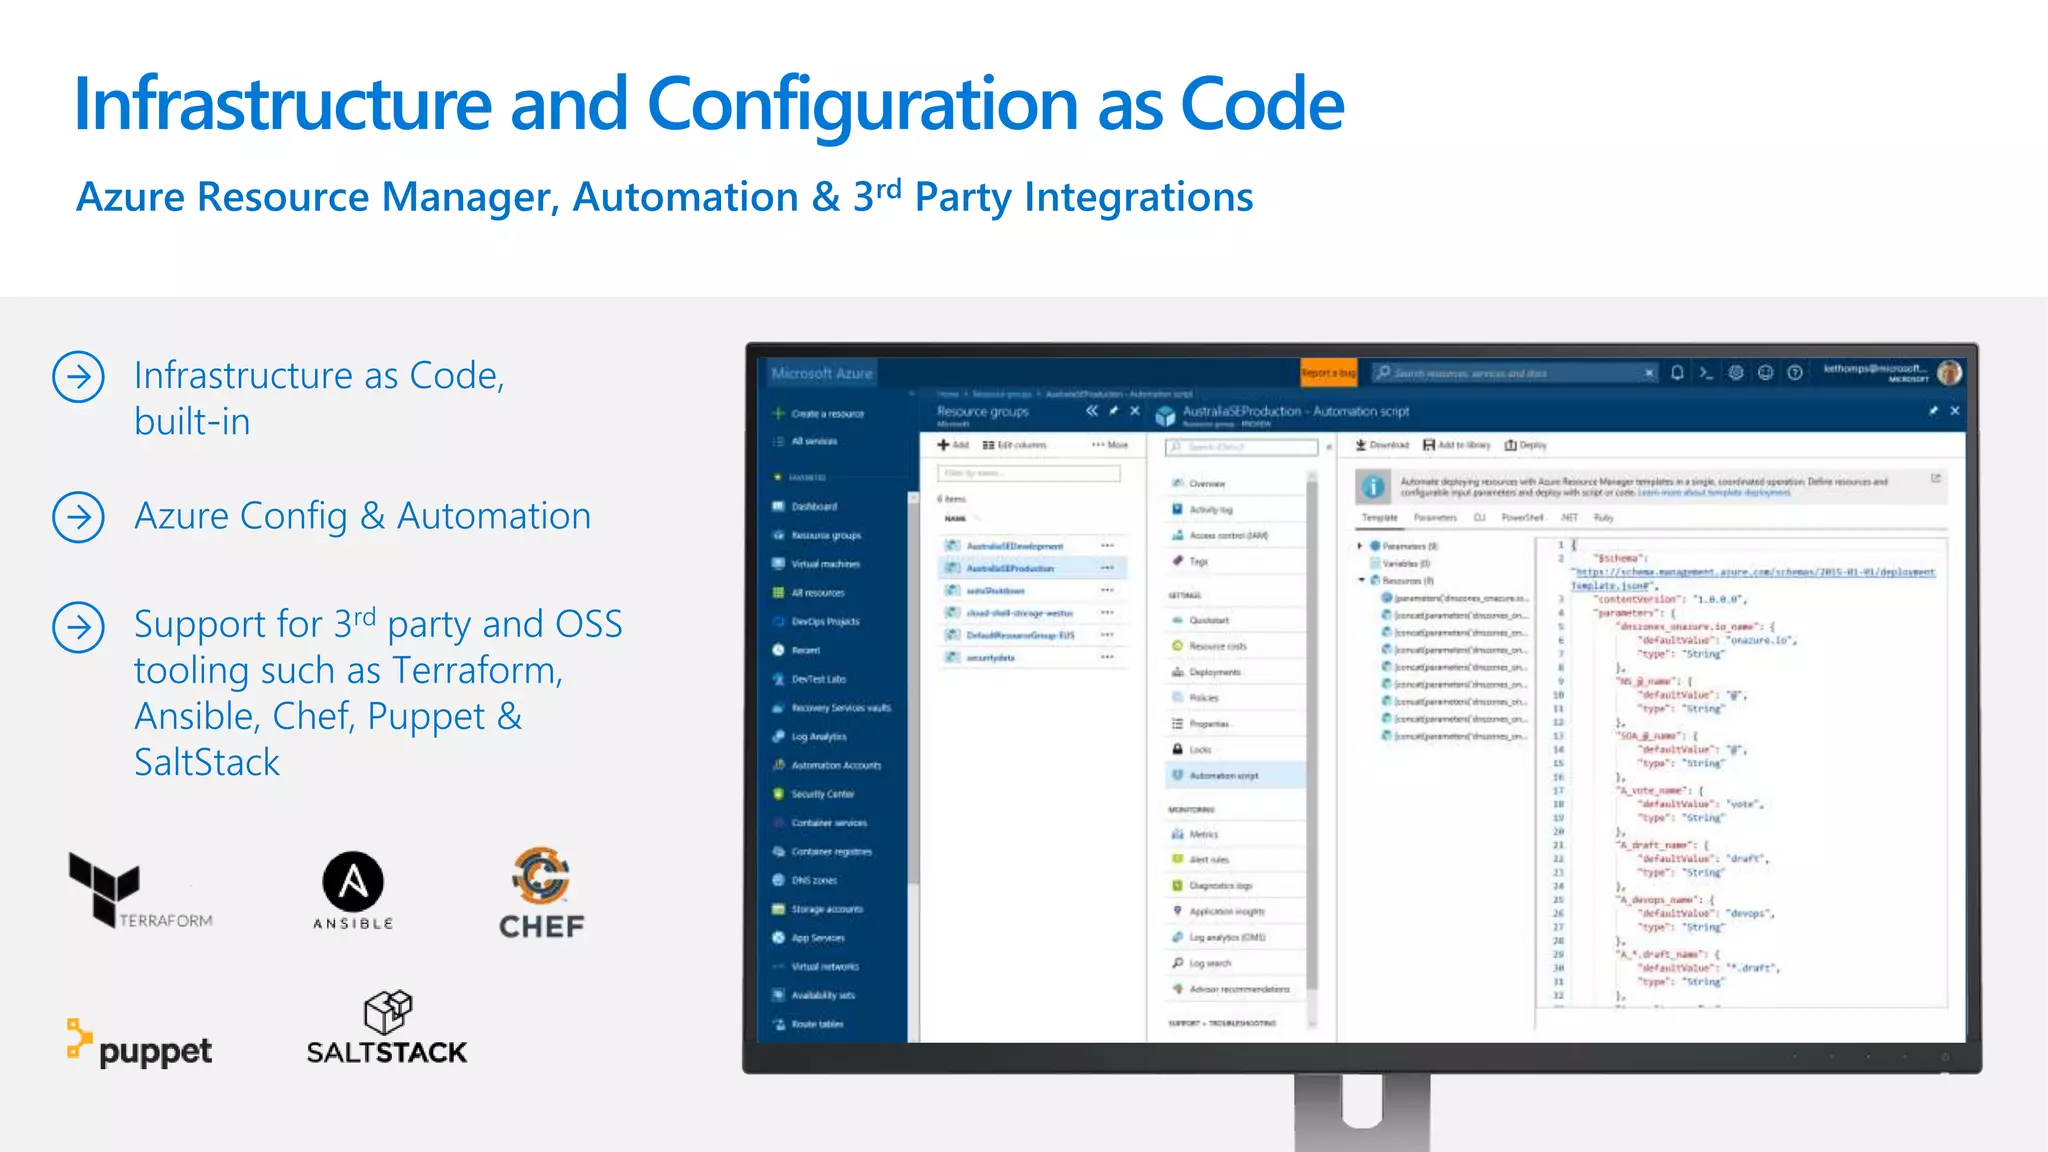
Task: Switch to the PowerShell tab
Action: tap(1523, 518)
